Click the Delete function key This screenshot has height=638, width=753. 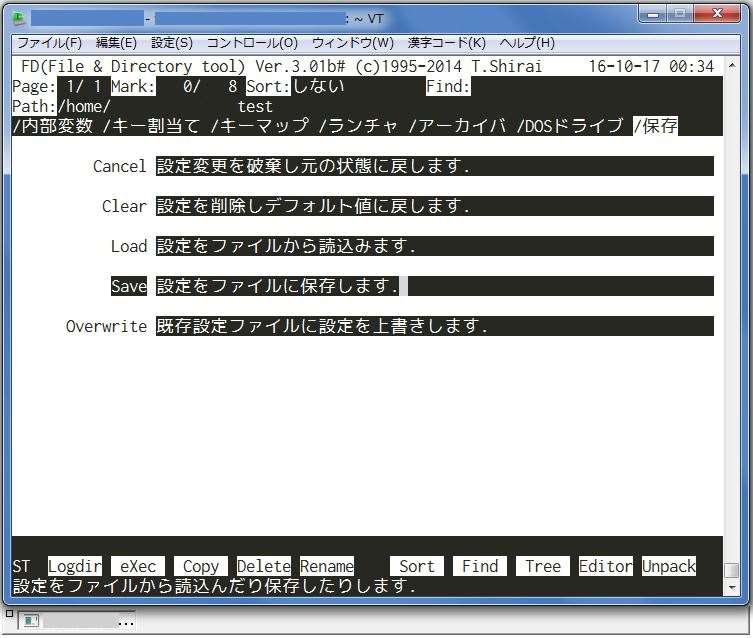point(264,566)
